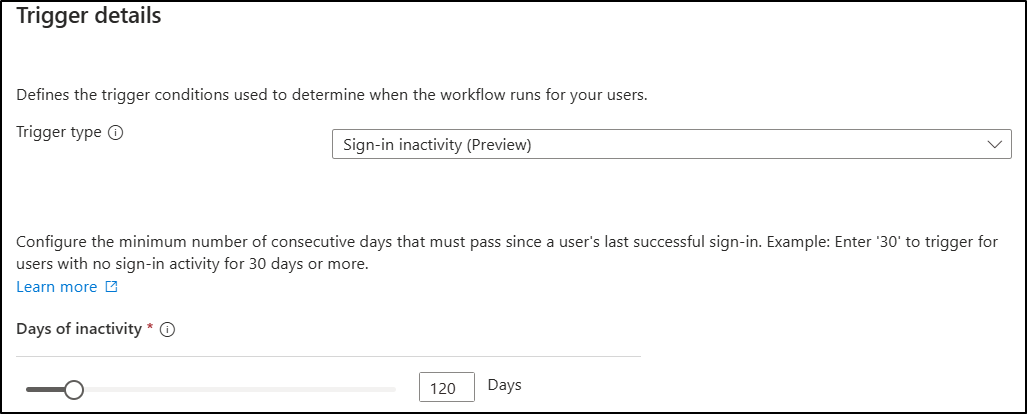Click the red required asterisk

click(150, 328)
